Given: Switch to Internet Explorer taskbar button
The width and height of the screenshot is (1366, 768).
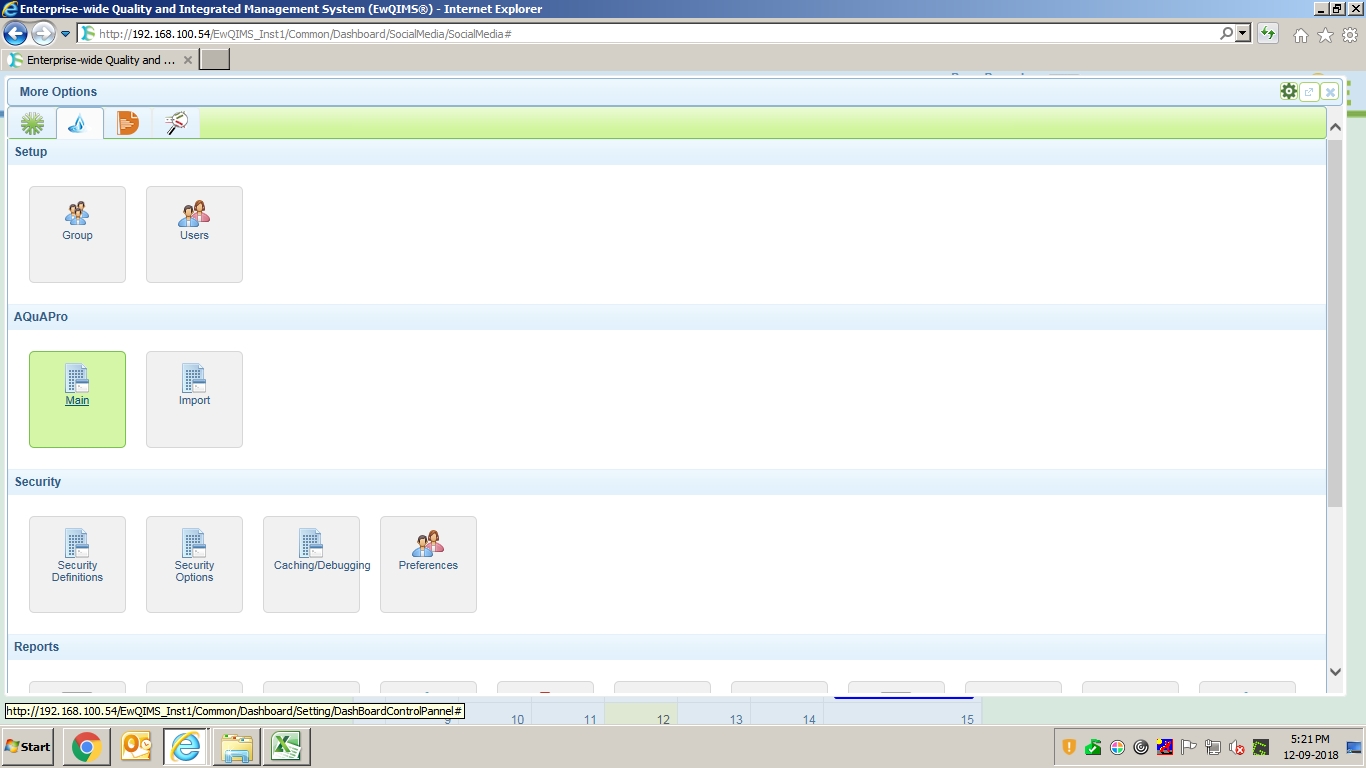Looking at the screenshot, I should pyautogui.click(x=186, y=747).
